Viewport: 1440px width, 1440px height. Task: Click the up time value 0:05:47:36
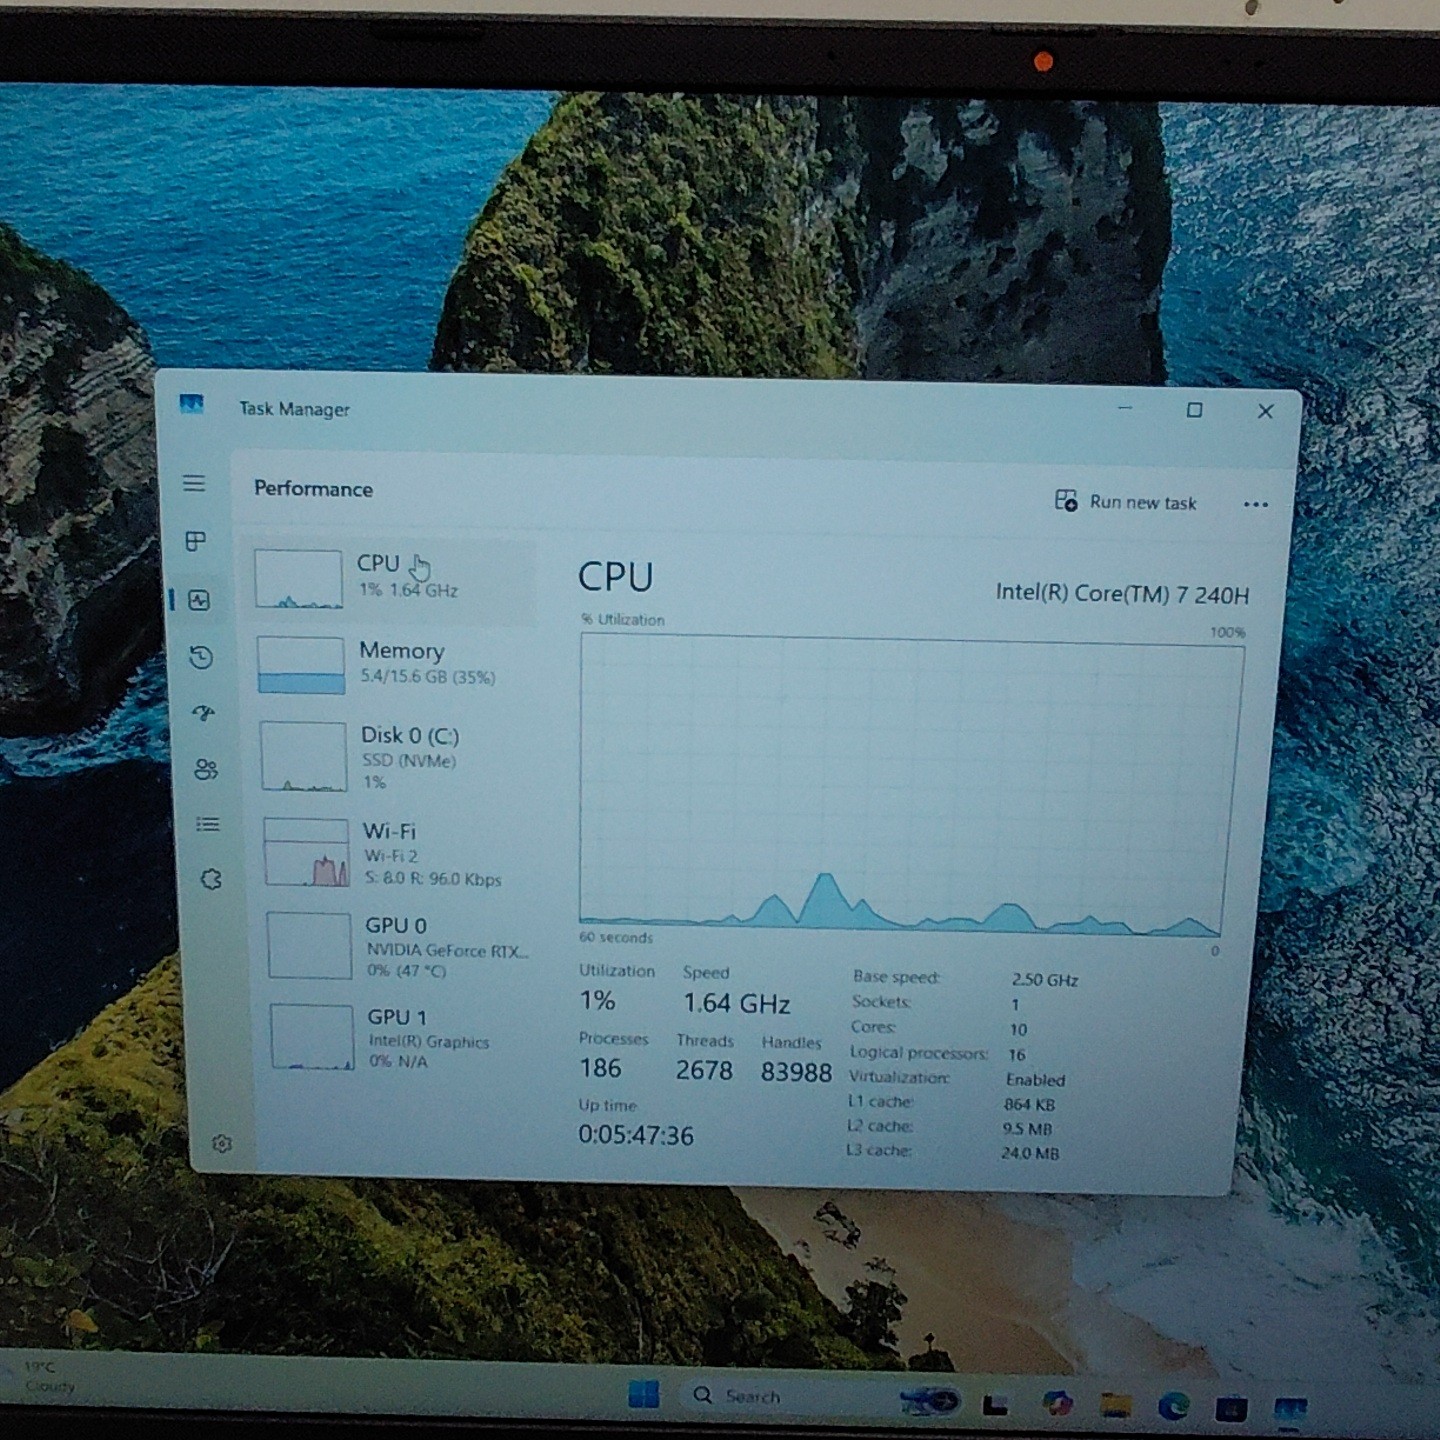click(x=636, y=1135)
